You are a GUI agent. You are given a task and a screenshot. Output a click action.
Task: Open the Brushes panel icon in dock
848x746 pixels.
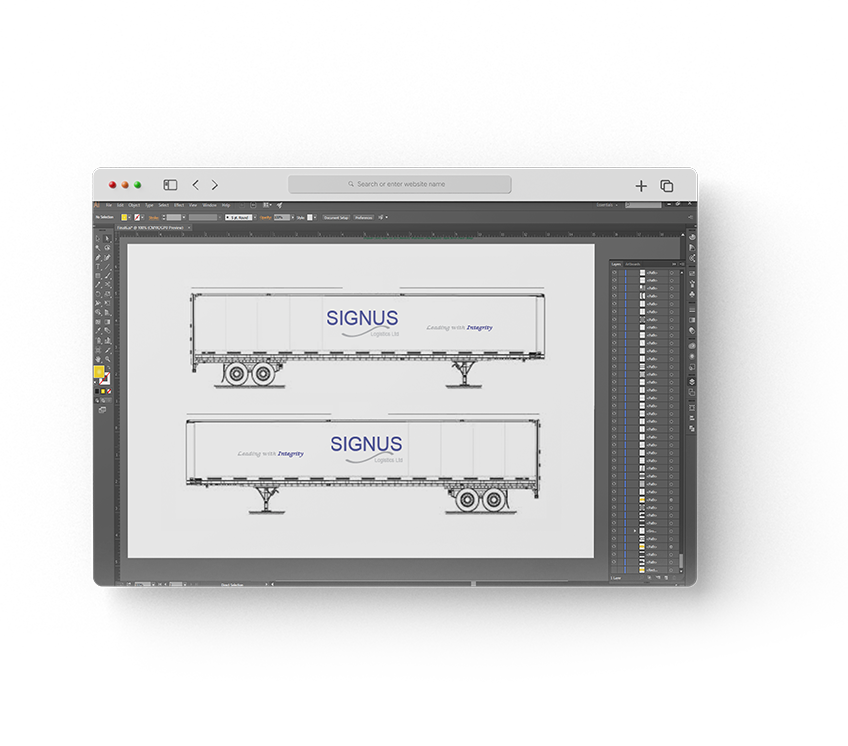tap(692, 284)
